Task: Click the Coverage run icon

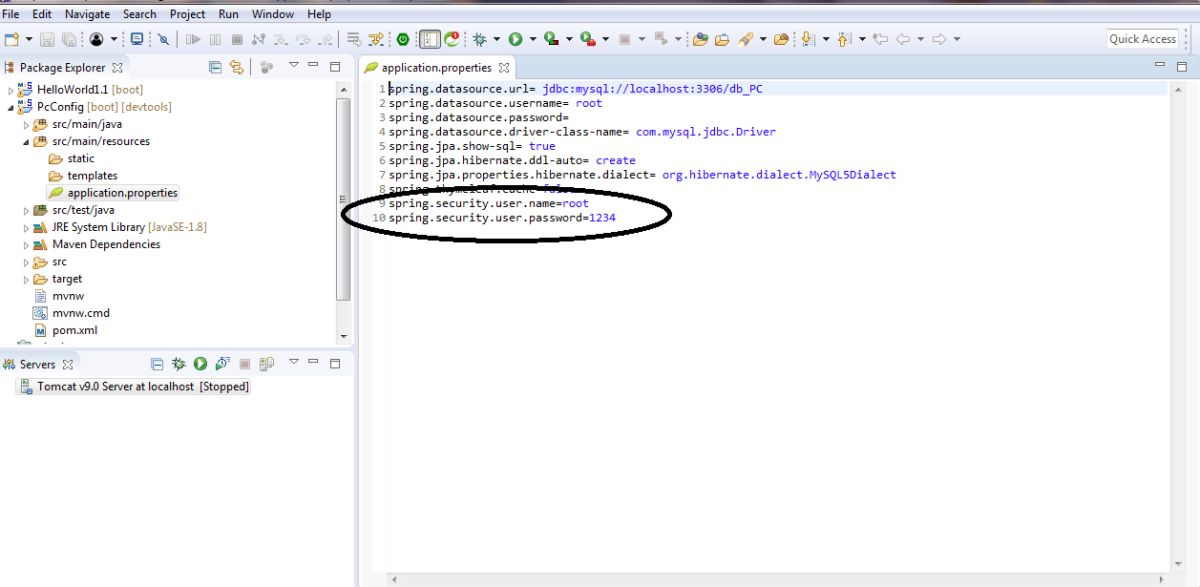Action: point(551,39)
